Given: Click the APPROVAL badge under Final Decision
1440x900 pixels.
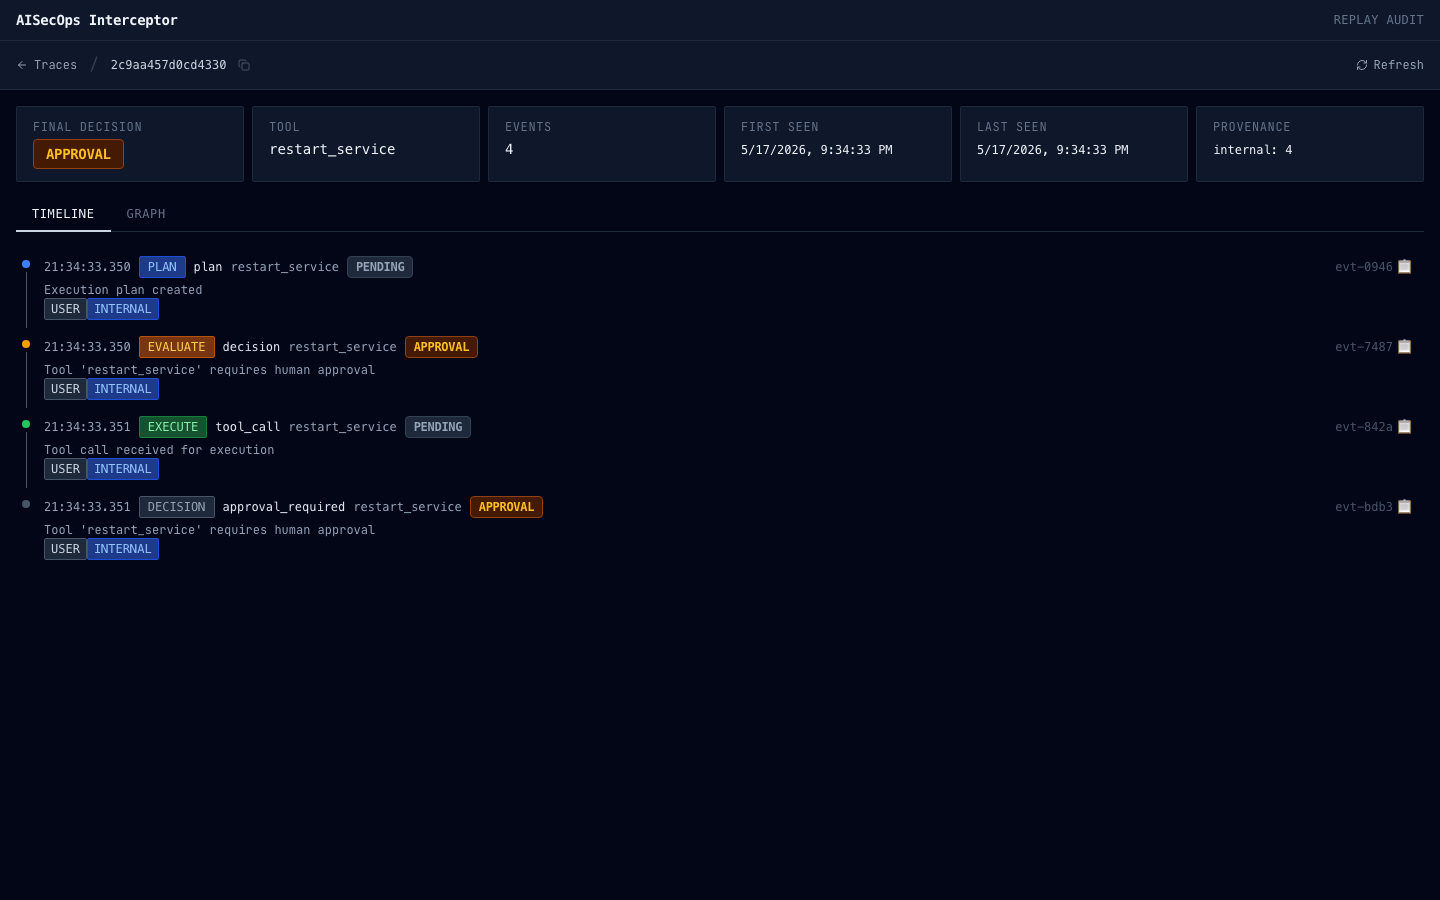Looking at the screenshot, I should pyautogui.click(x=78, y=154).
